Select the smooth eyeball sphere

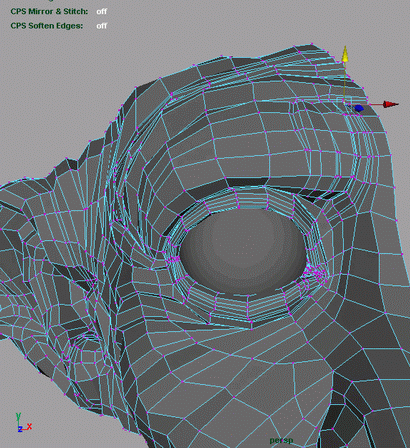point(243,252)
